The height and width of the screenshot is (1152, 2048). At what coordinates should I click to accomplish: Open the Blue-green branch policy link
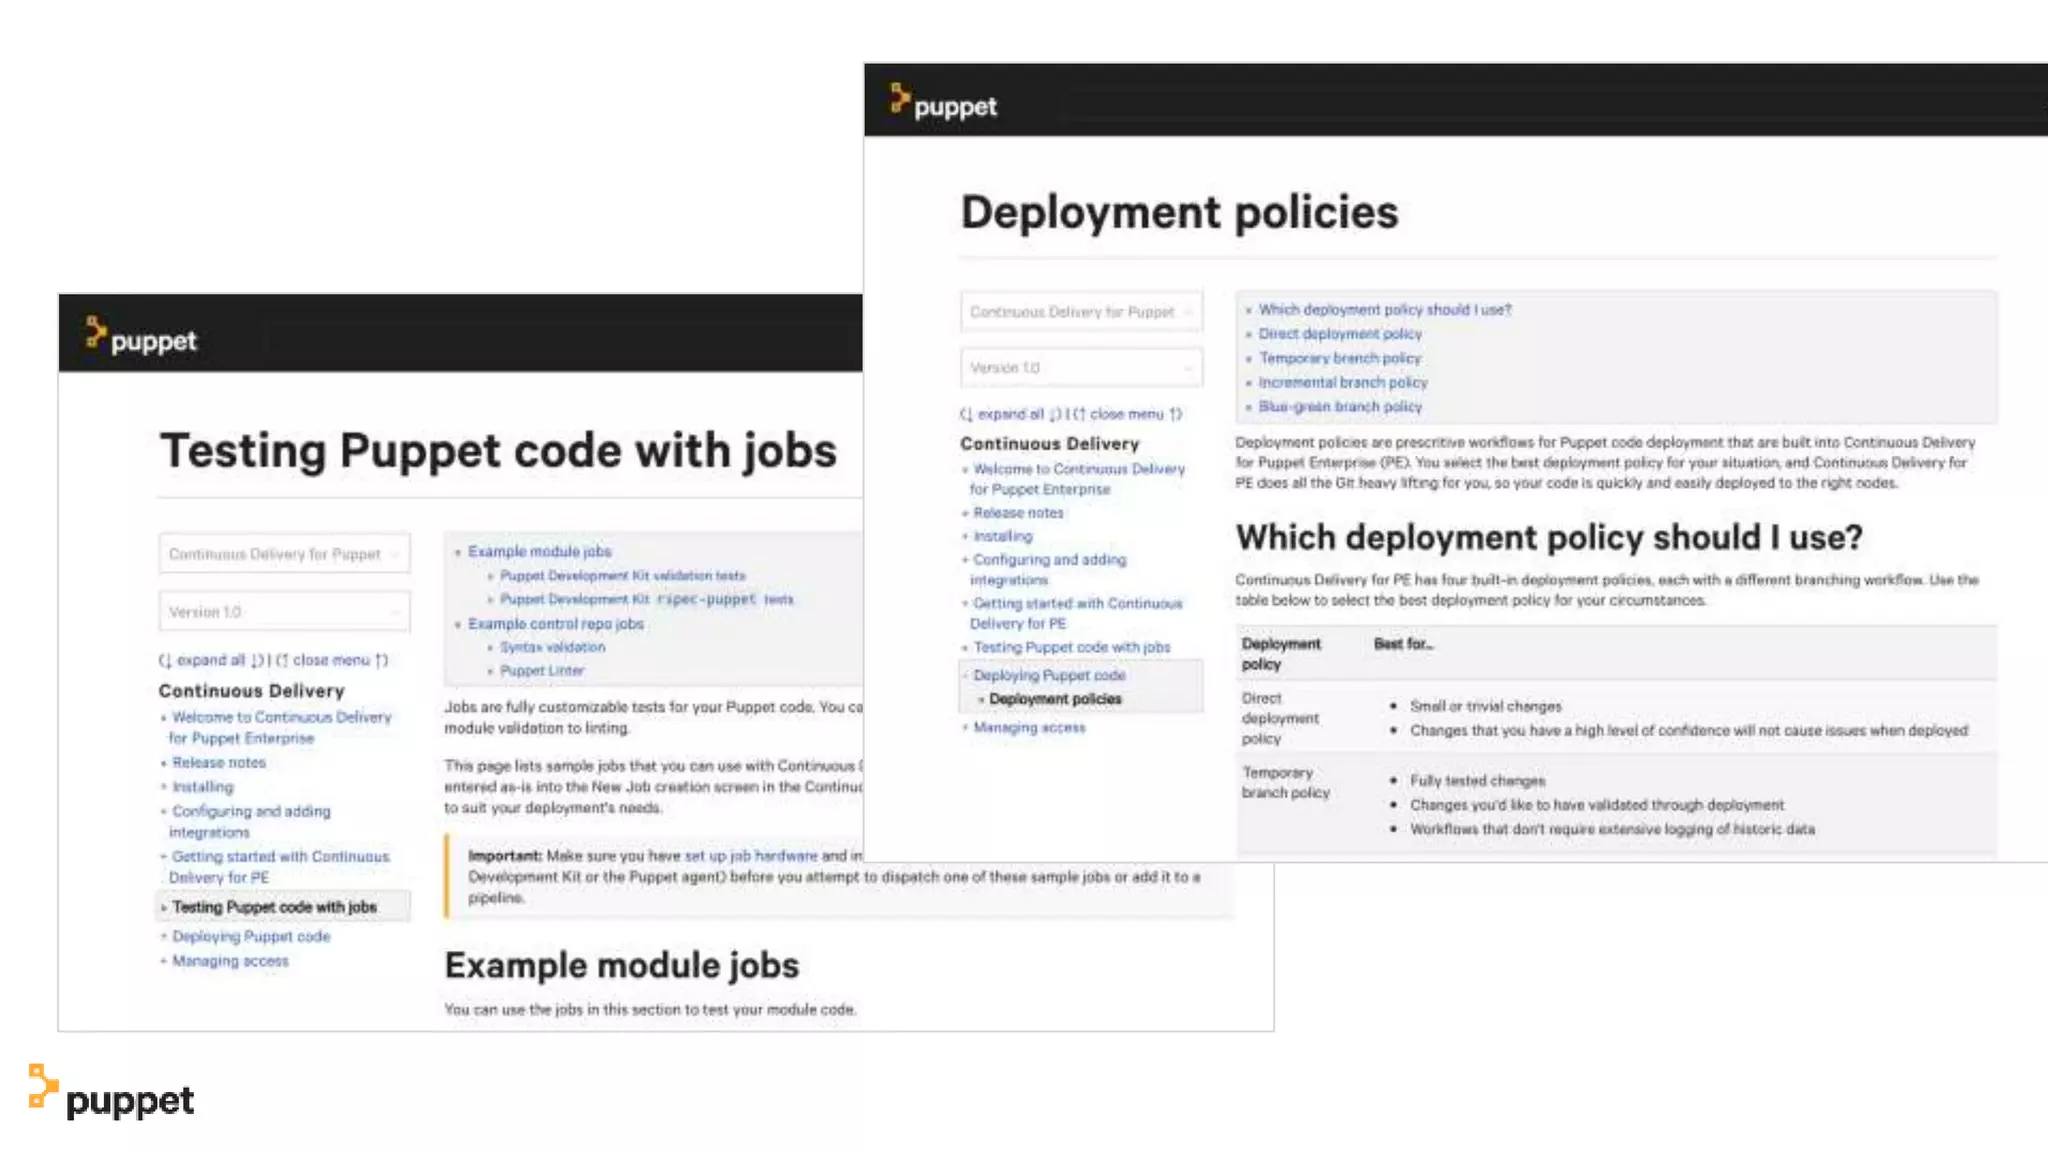coord(1340,407)
